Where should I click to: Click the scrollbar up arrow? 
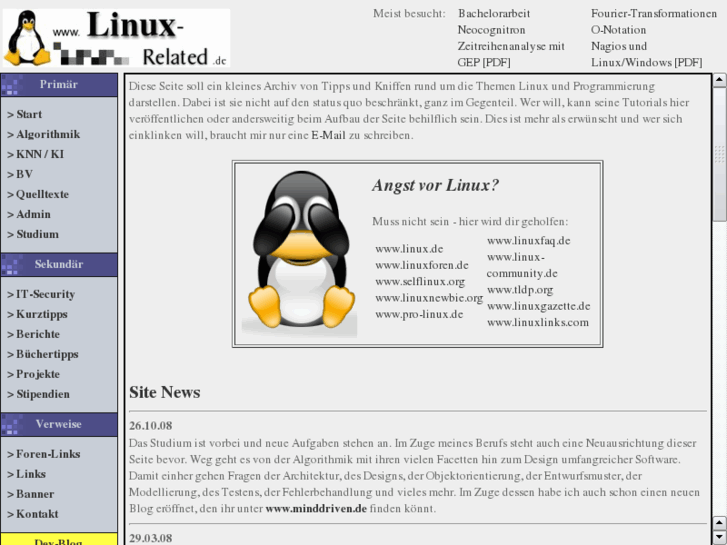pos(719,80)
